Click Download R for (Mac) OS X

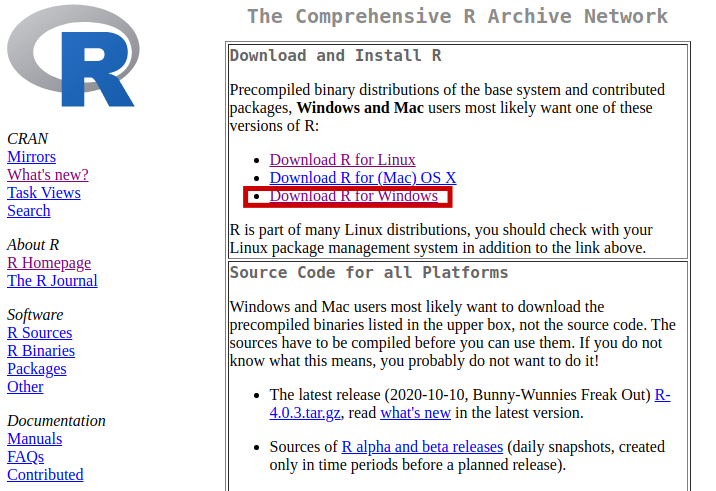click(x=362, y=178)
